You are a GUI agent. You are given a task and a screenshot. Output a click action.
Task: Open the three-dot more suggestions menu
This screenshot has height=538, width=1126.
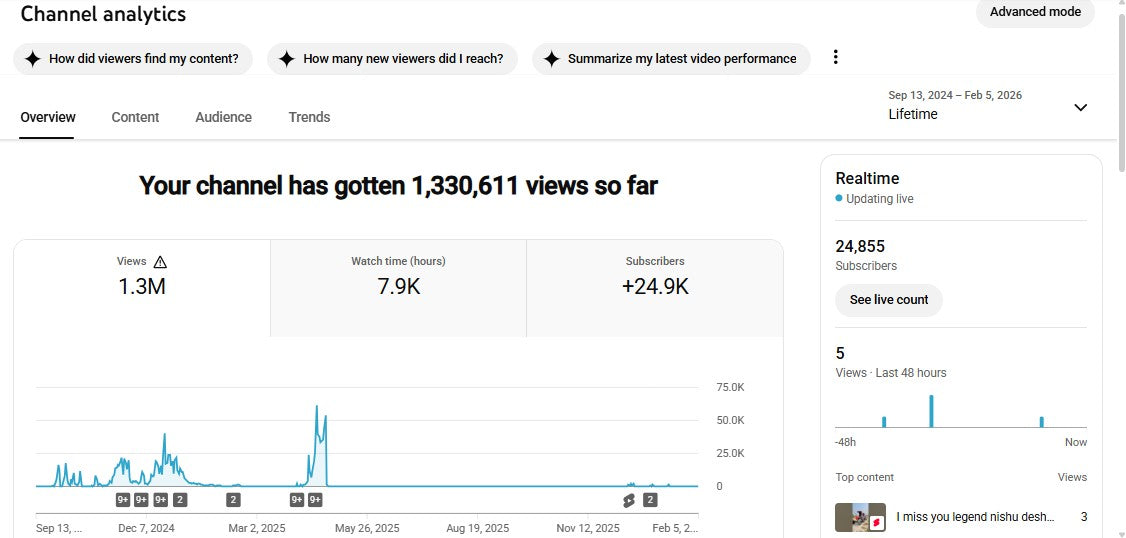tap(836, 58)
